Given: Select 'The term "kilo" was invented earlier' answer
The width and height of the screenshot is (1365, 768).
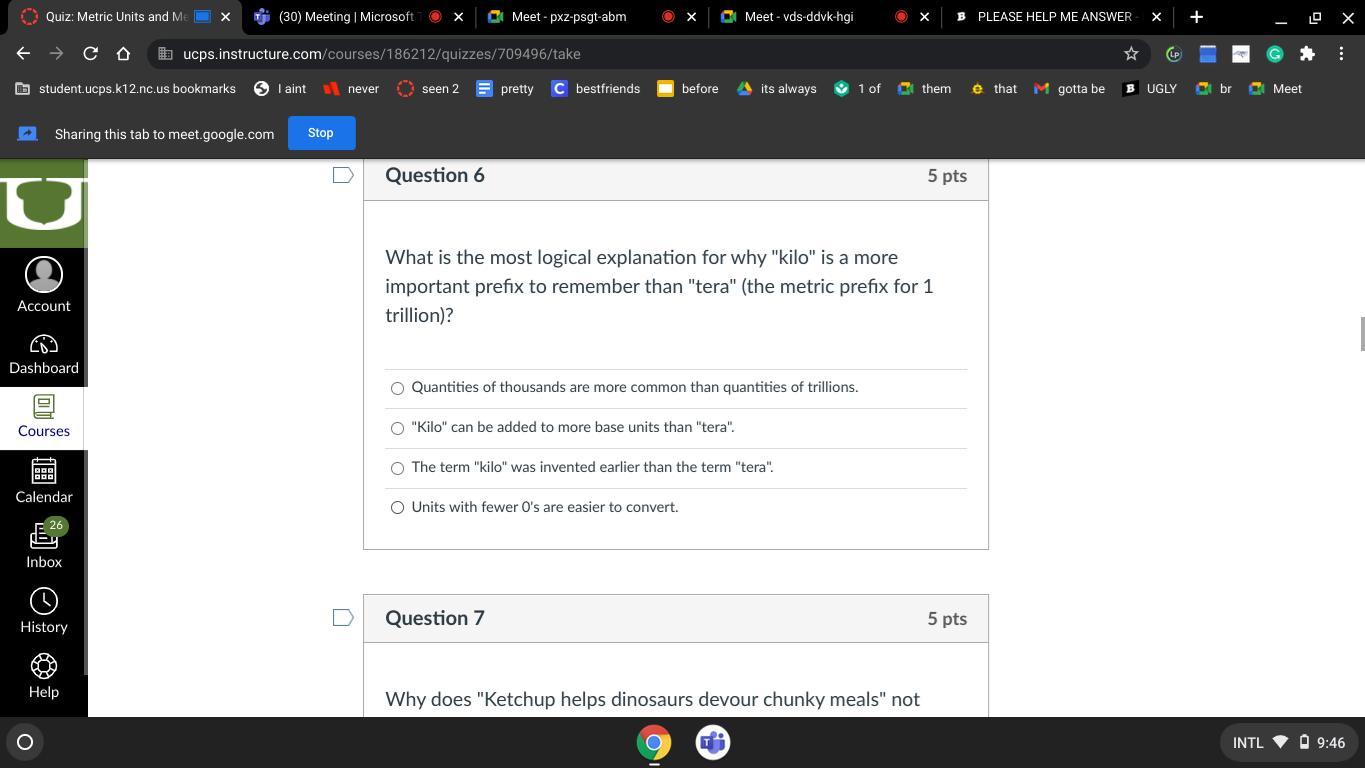Looking at the screenshot, I should tap(397, 468).
